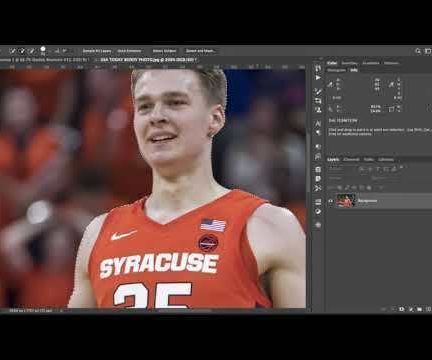The width and height of the screenshot is (432, 360).
Task: Select the Subtract from Selection brush mode
Action: [x=32, y=51]
